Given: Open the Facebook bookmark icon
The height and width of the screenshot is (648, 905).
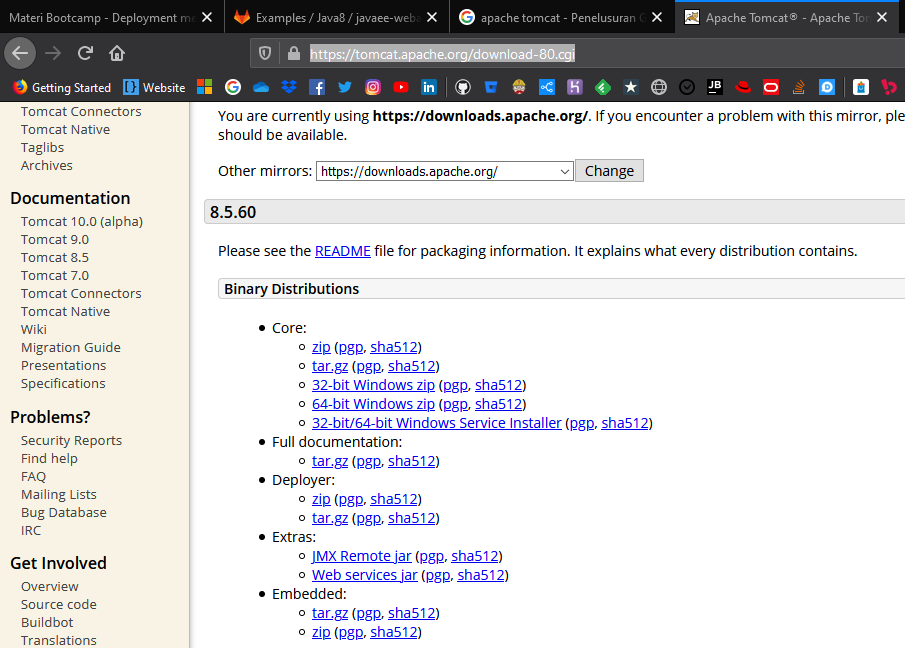Looking at the screenshot, I should 317,87.
